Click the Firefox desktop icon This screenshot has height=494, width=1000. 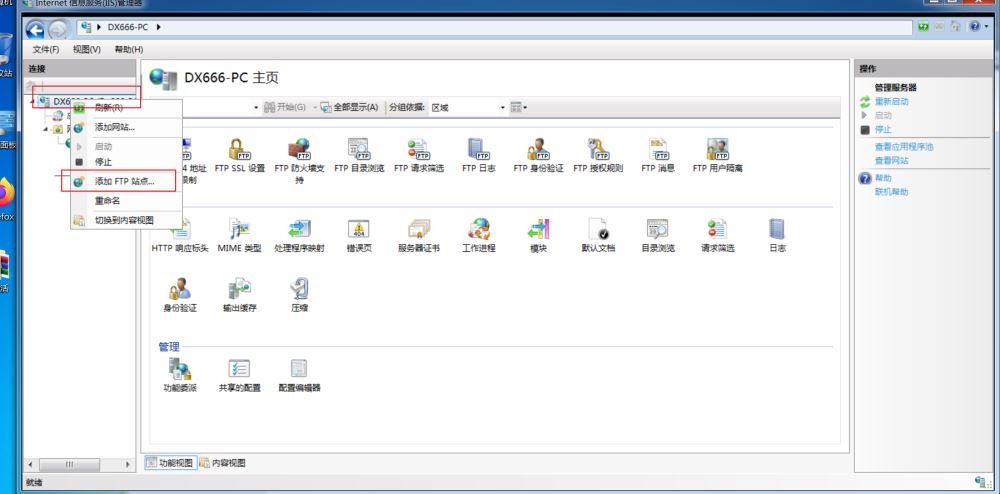(x=5, y=199)
